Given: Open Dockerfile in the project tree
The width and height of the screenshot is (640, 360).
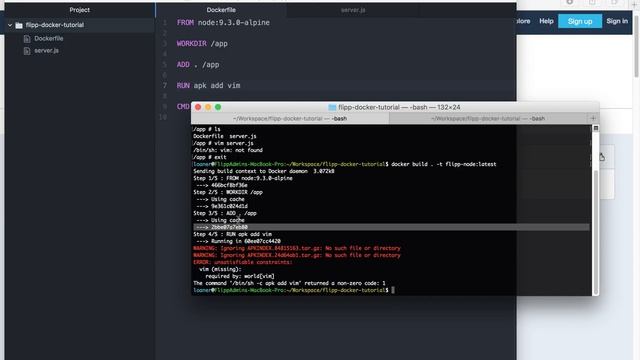Looking at the screenshot, I should click(49, 38).
